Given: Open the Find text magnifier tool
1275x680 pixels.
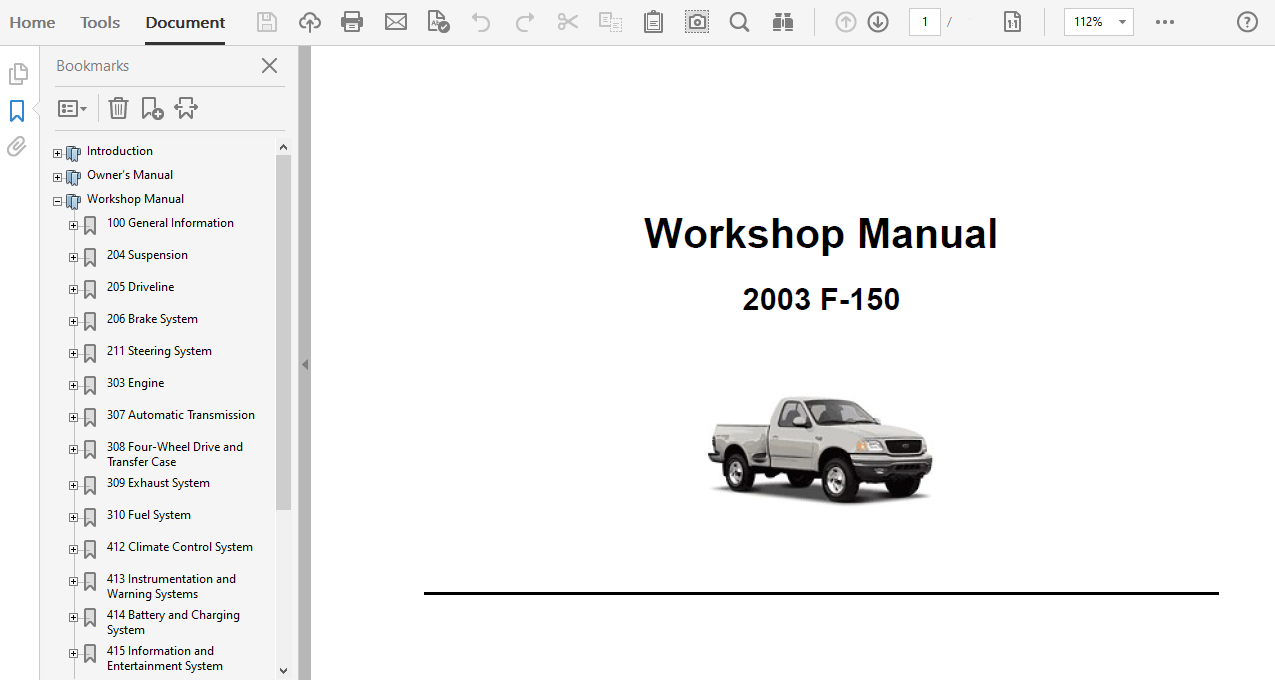Looking at the screenshot, I should pyautogui.click(x=739, y=22).
